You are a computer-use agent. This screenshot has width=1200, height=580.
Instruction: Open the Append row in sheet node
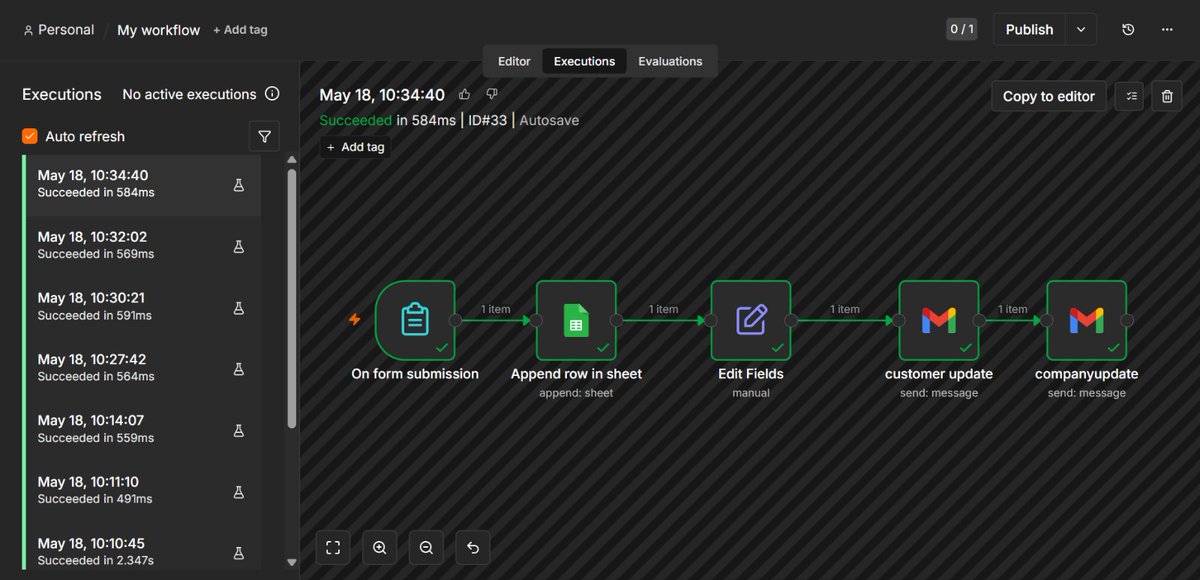(576, 320)
